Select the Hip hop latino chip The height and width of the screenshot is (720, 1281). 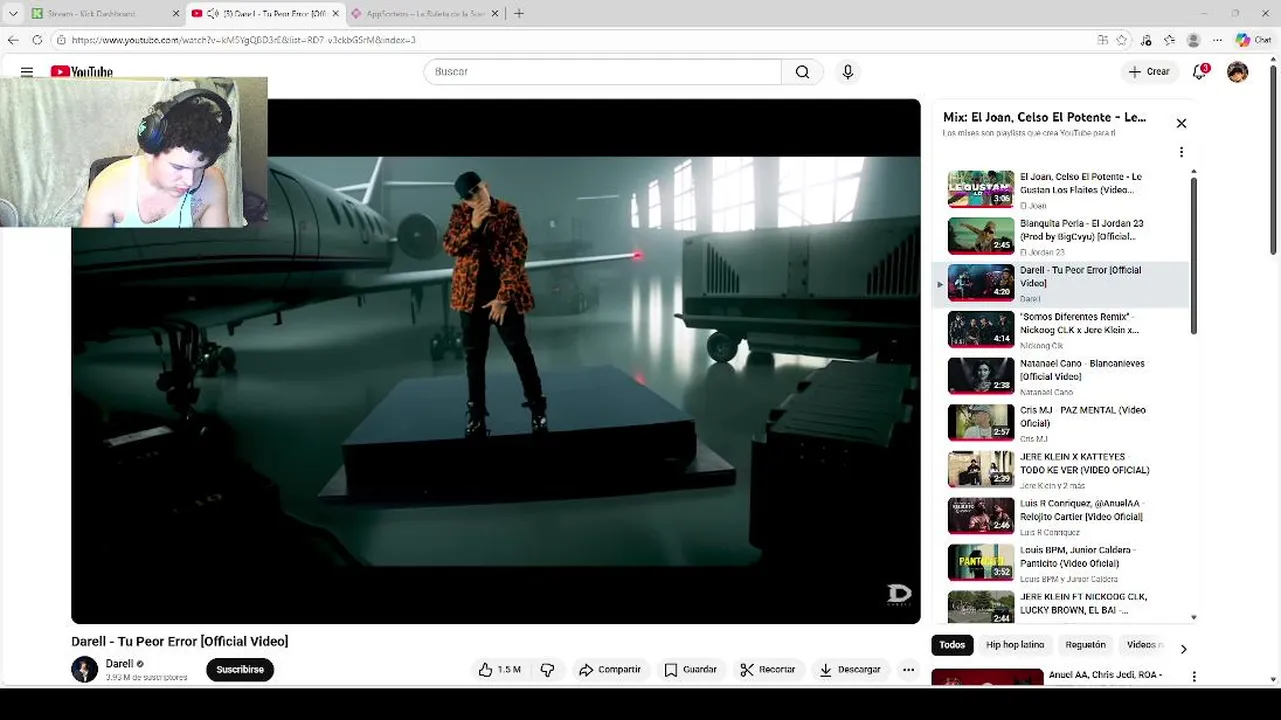tap(1015, 645)
